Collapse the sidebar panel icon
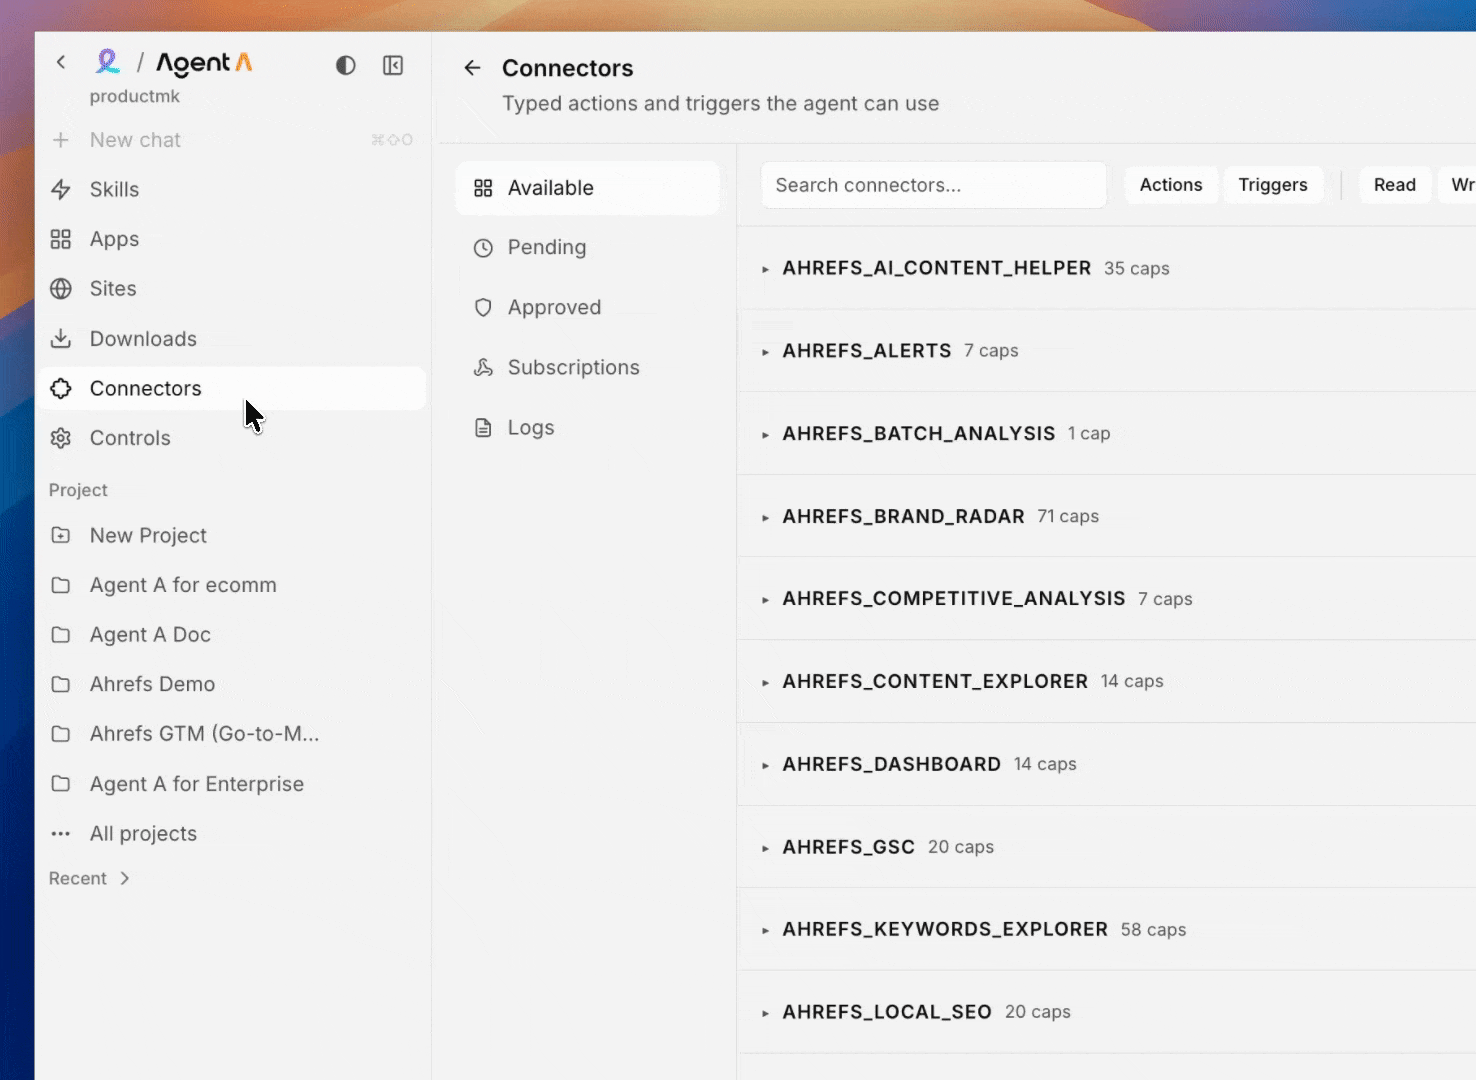The width and height of the screenshot is (1476, 1080). [x=393, y=65]
